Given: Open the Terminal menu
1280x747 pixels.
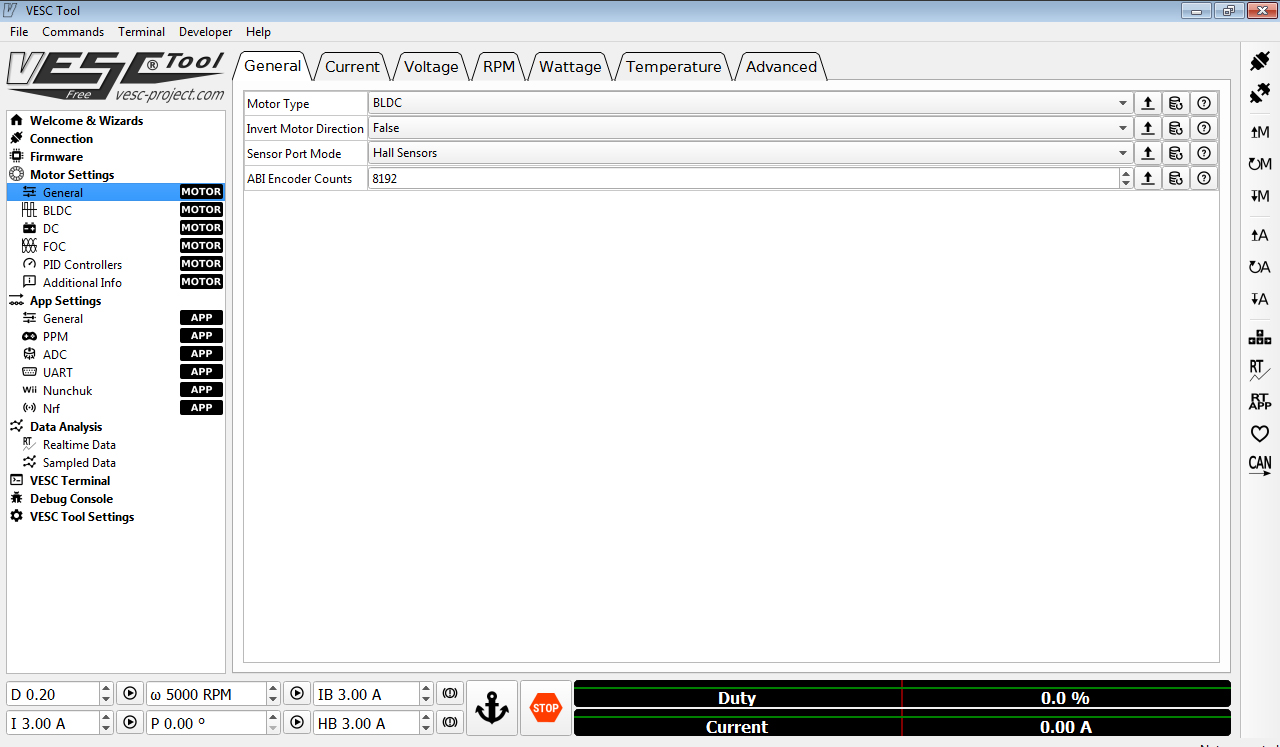Looking at the screenshot, I should tap(141, 32).
